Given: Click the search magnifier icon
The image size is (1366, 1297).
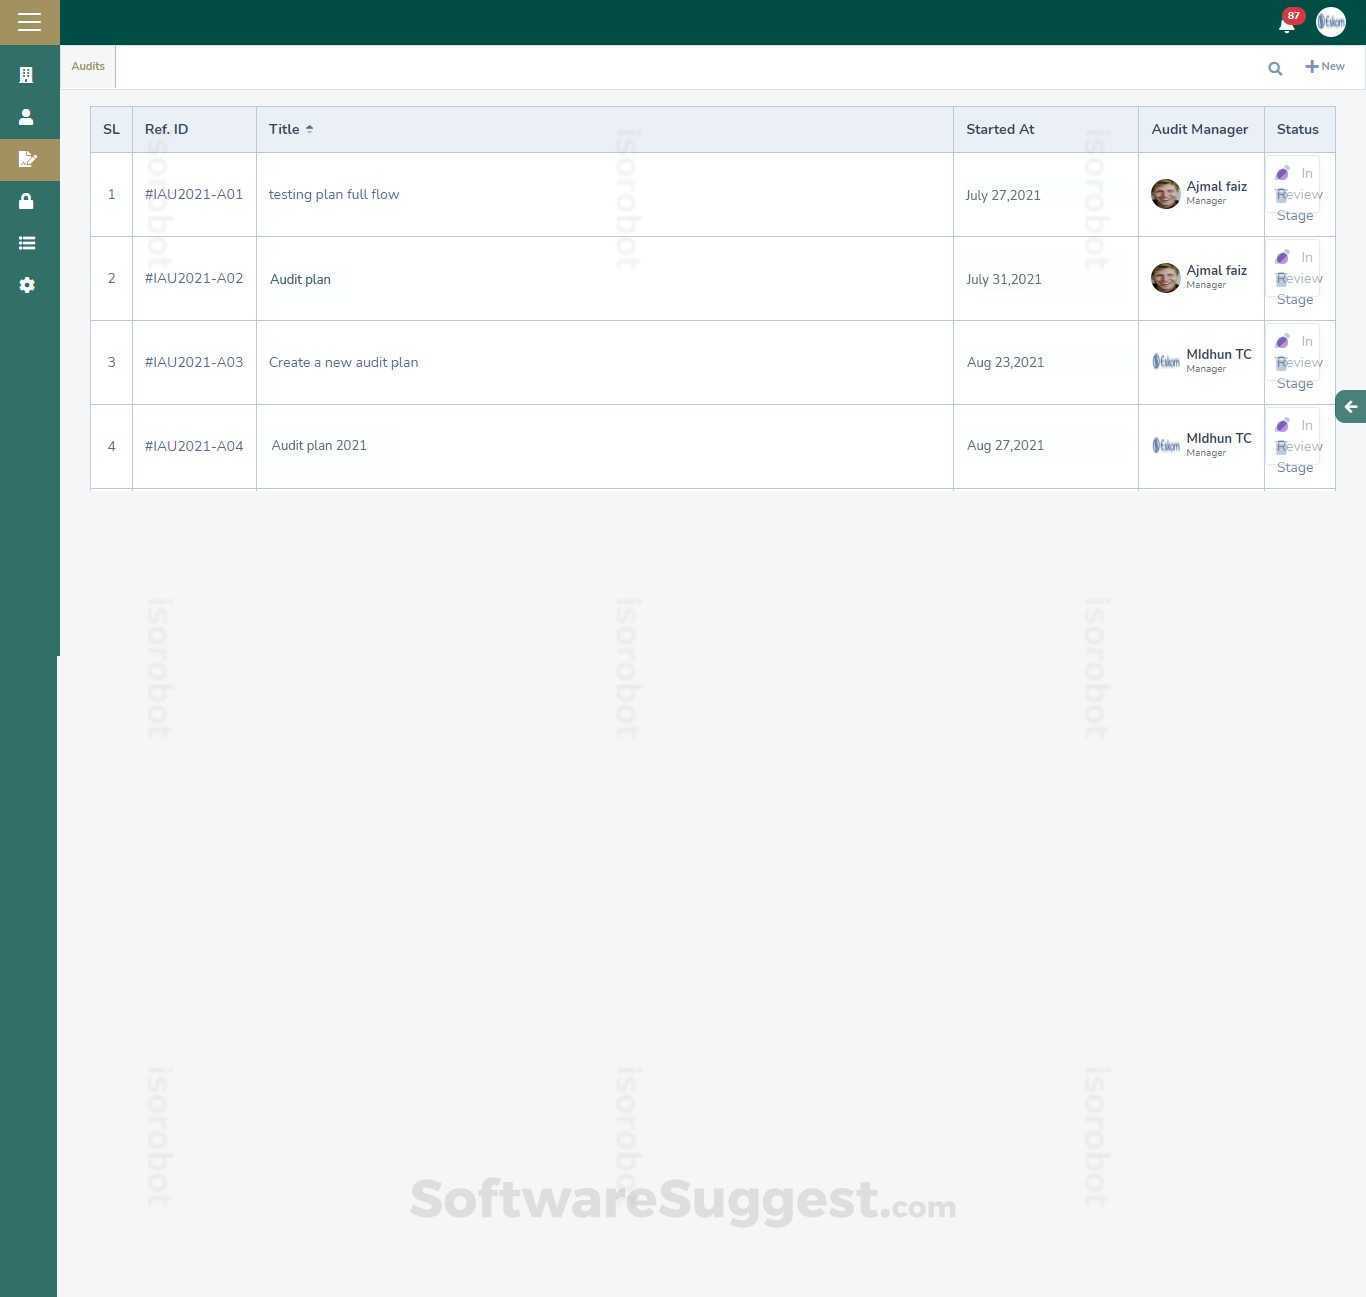Looking at the screenshot, I should [1275, 68].
